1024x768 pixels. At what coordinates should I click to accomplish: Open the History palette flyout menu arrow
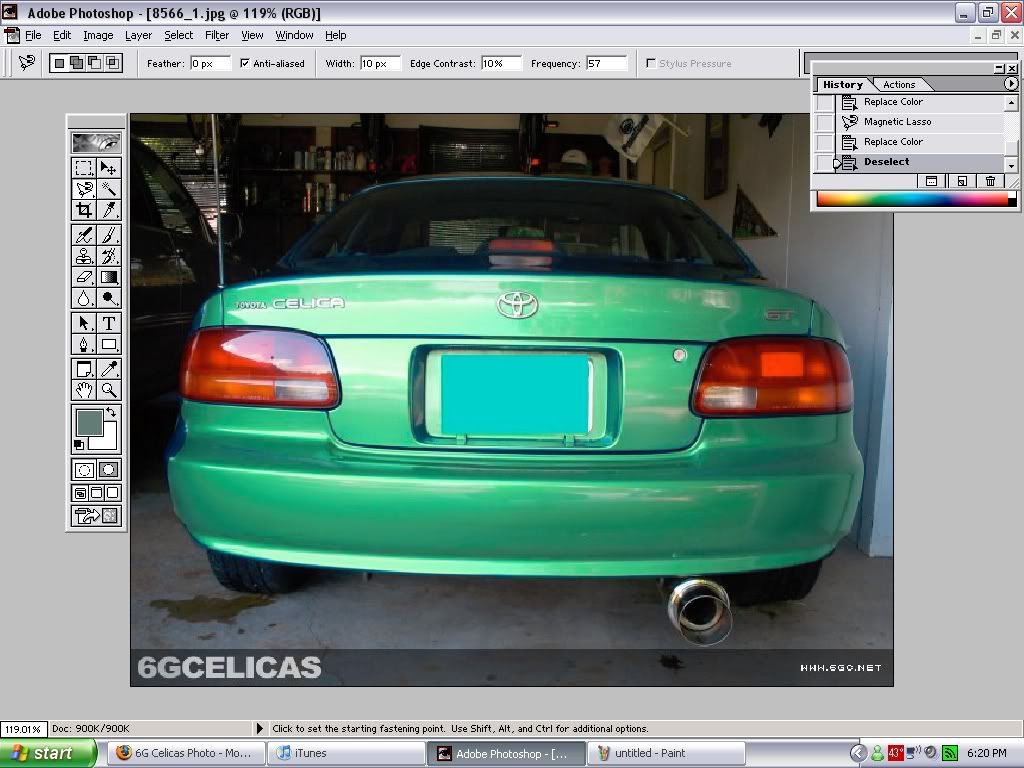pos(1010,84)
